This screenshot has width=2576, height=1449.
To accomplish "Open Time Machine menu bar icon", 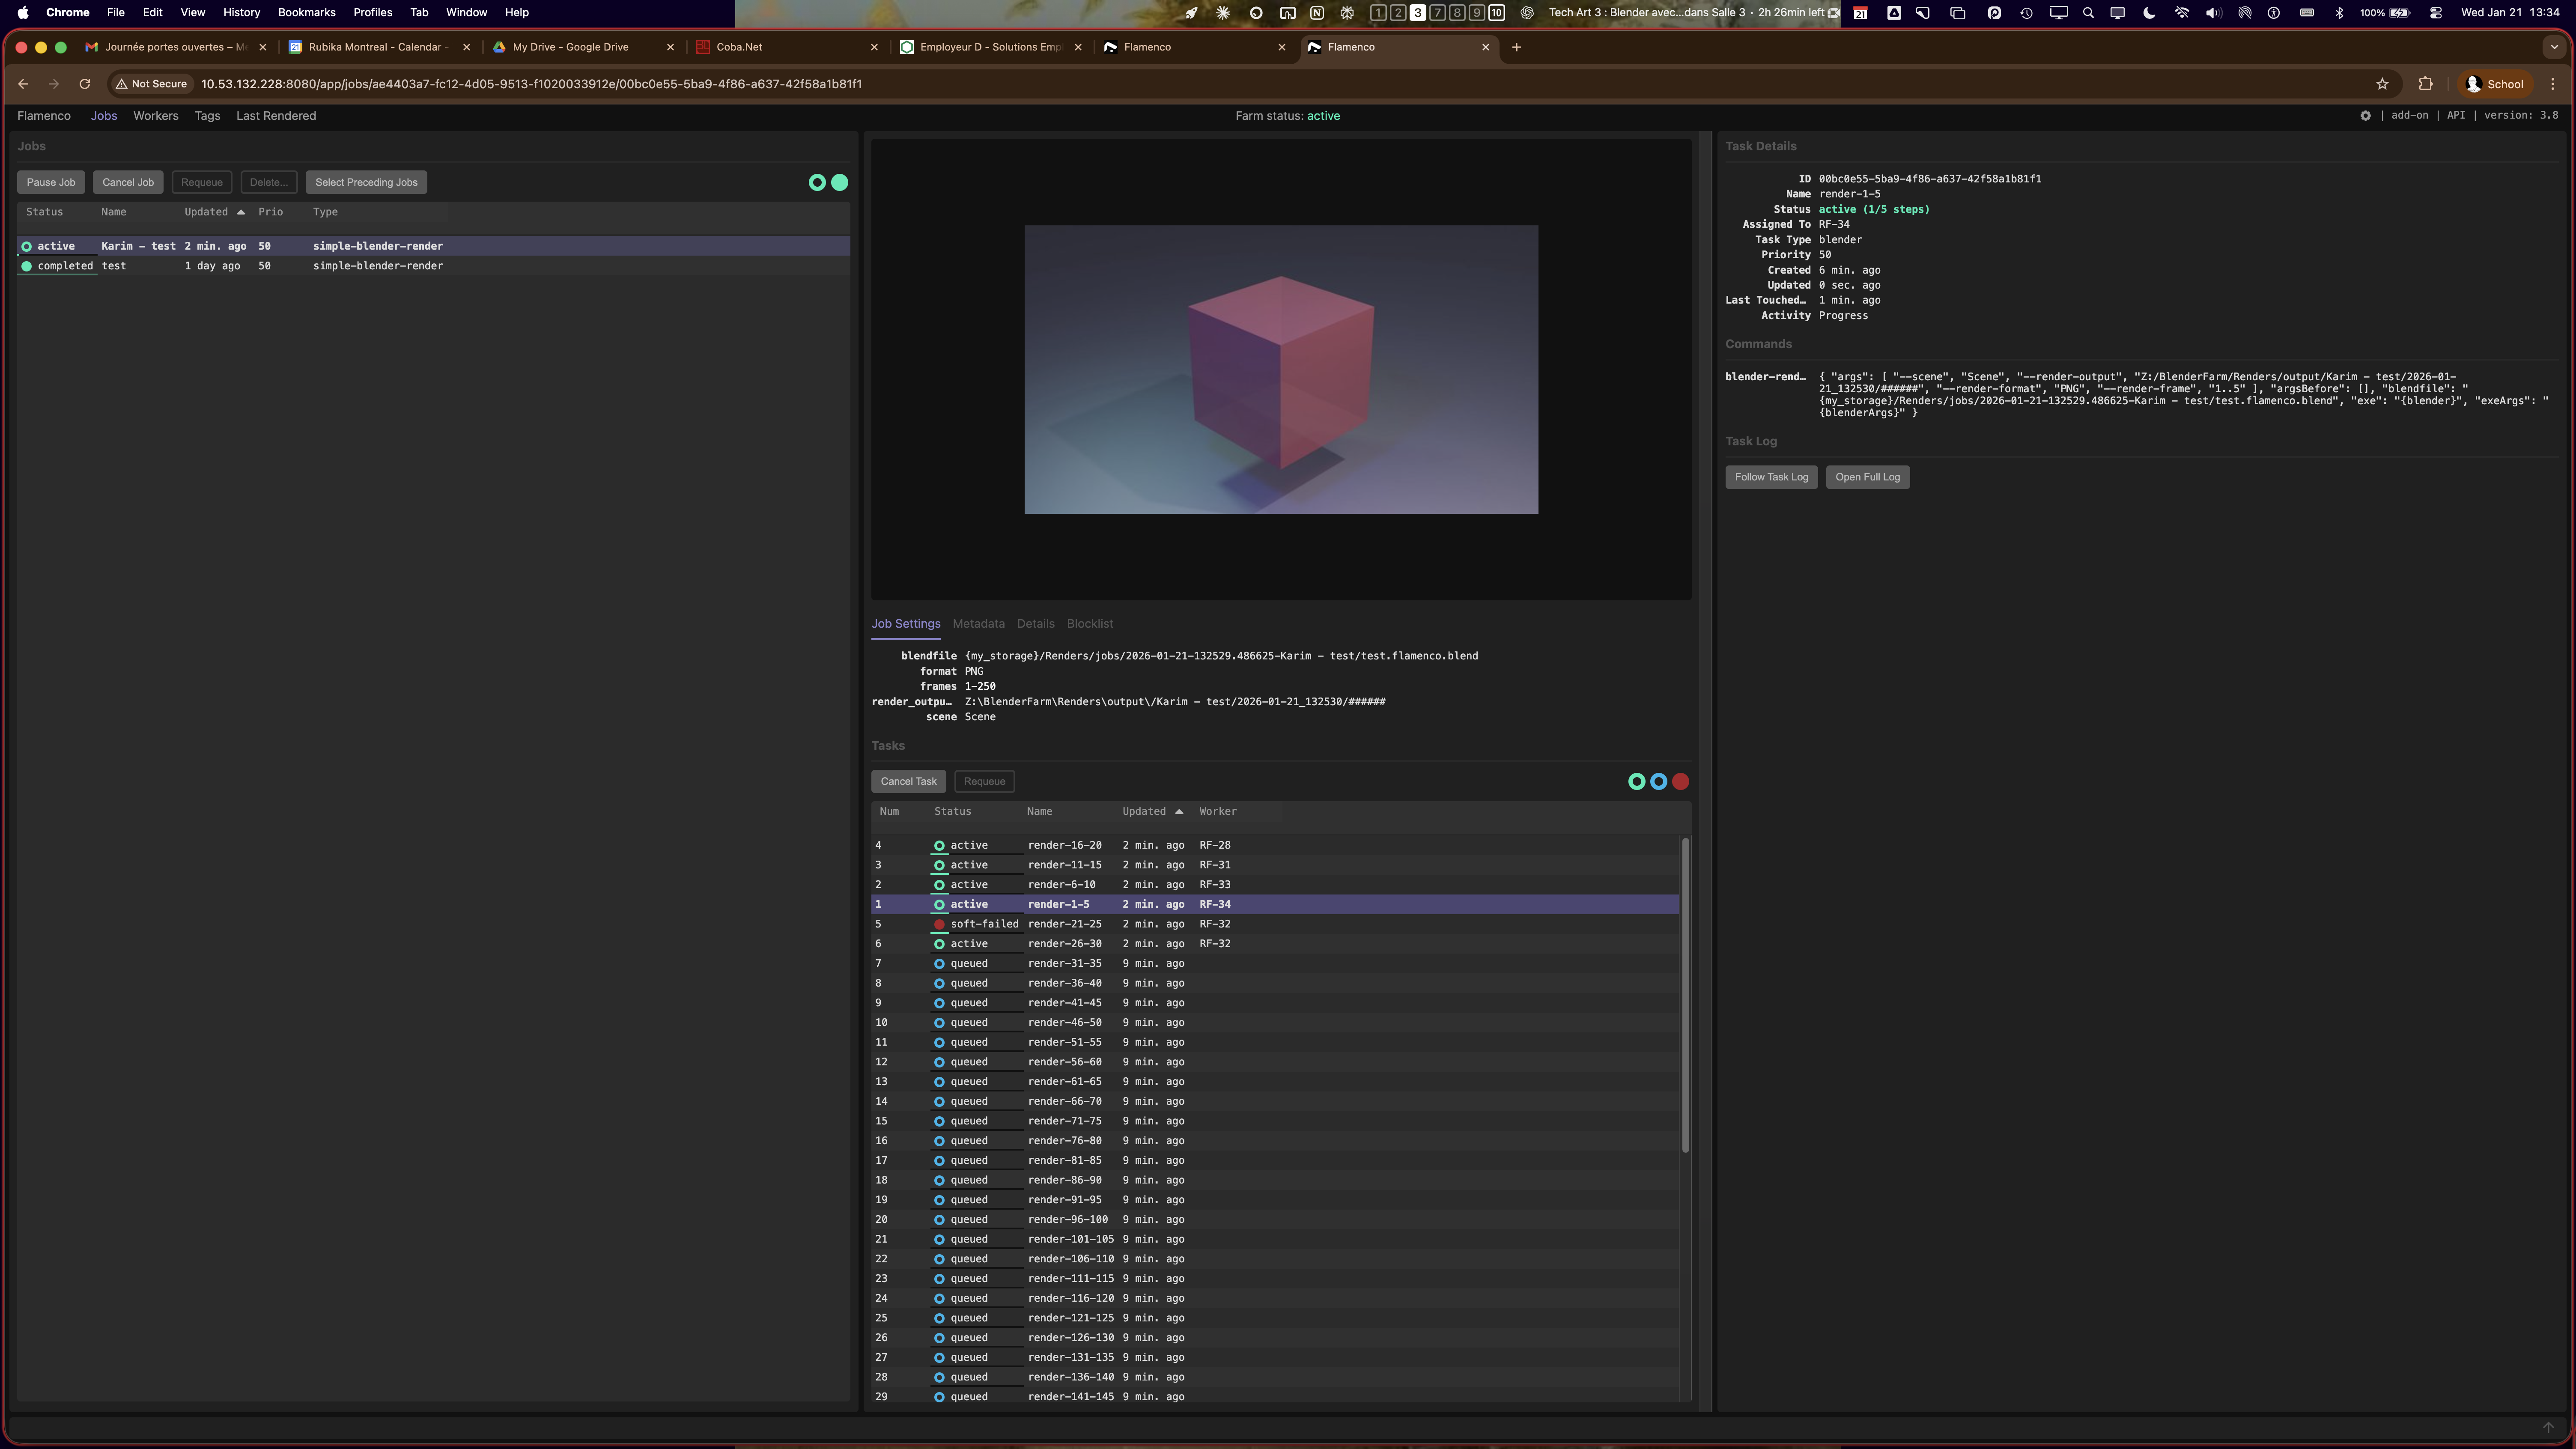I will pyautogui.click(x=2026, y=13).
